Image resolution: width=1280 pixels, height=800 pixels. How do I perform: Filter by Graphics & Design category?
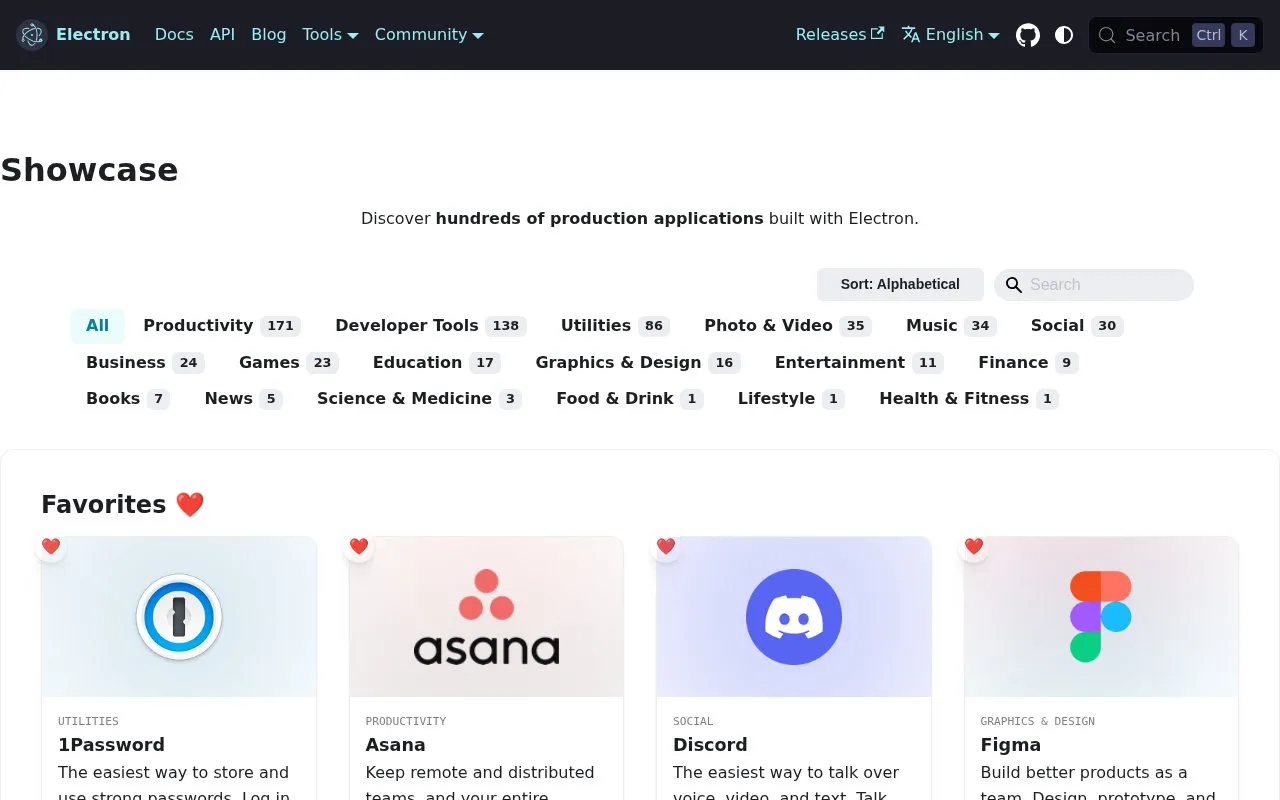tap(639, 363)
